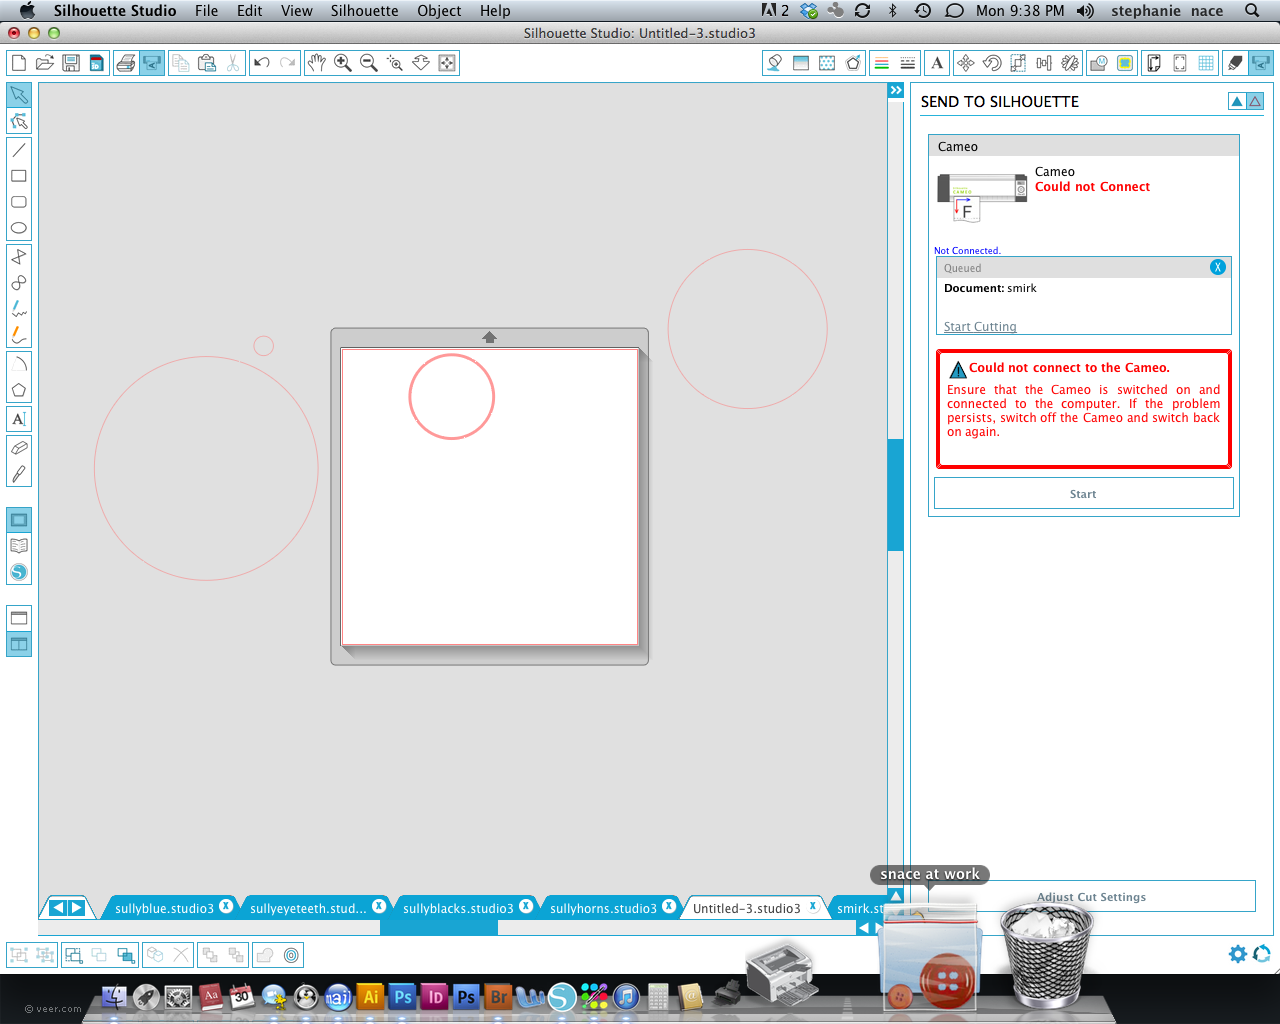Open the Library view

pos(19,546)
